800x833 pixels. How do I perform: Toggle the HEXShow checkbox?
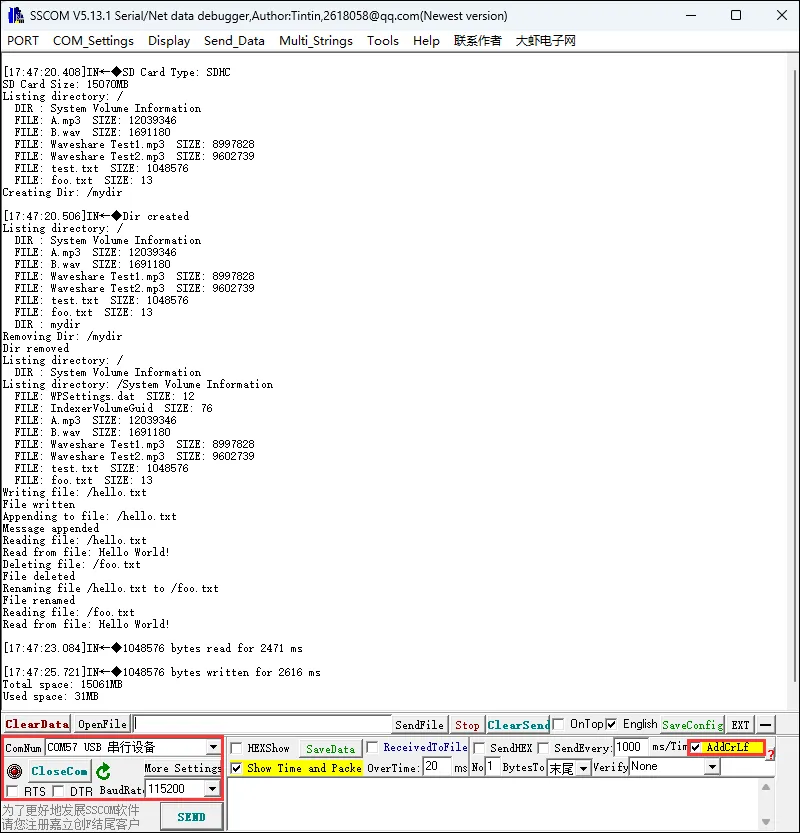click(x=237, y=748)
